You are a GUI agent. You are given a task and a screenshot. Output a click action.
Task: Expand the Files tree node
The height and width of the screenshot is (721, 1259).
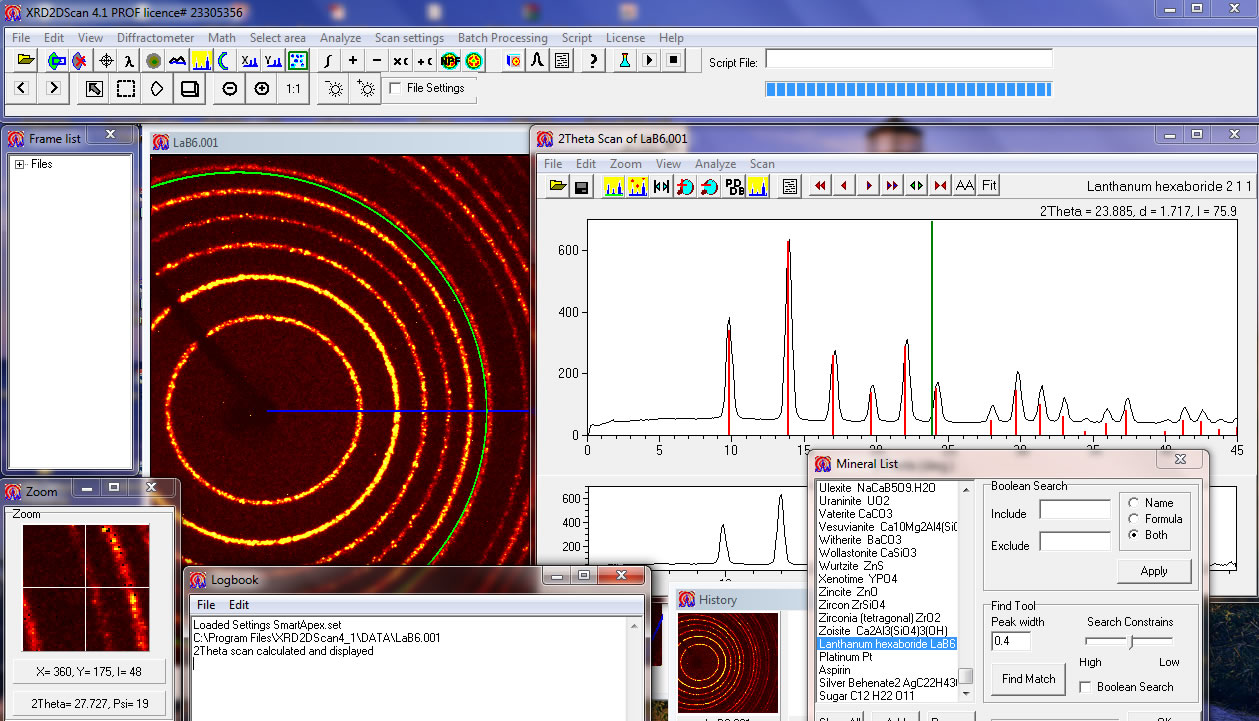click(x=20, y=164)
